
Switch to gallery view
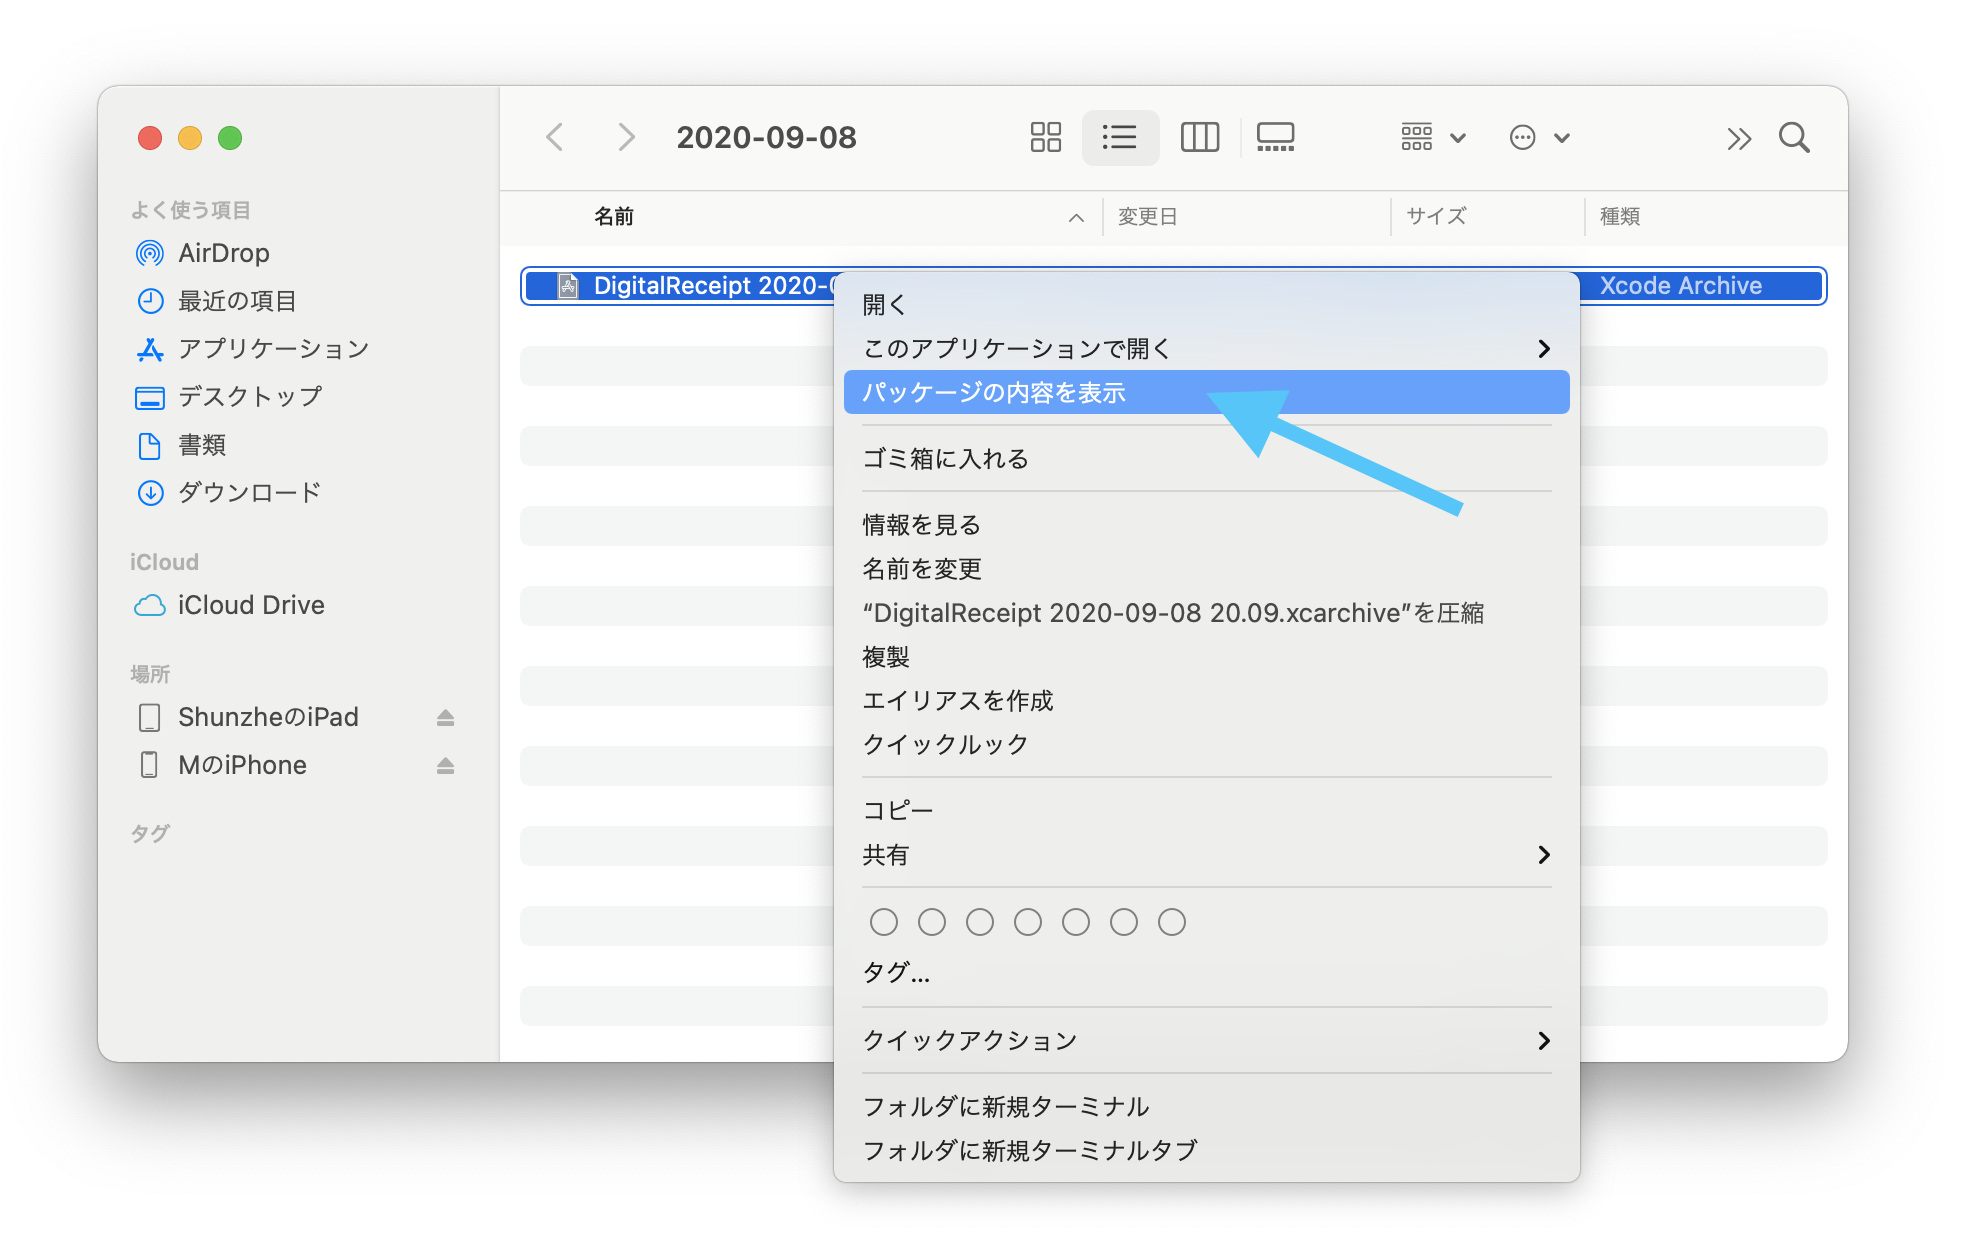1275,137
